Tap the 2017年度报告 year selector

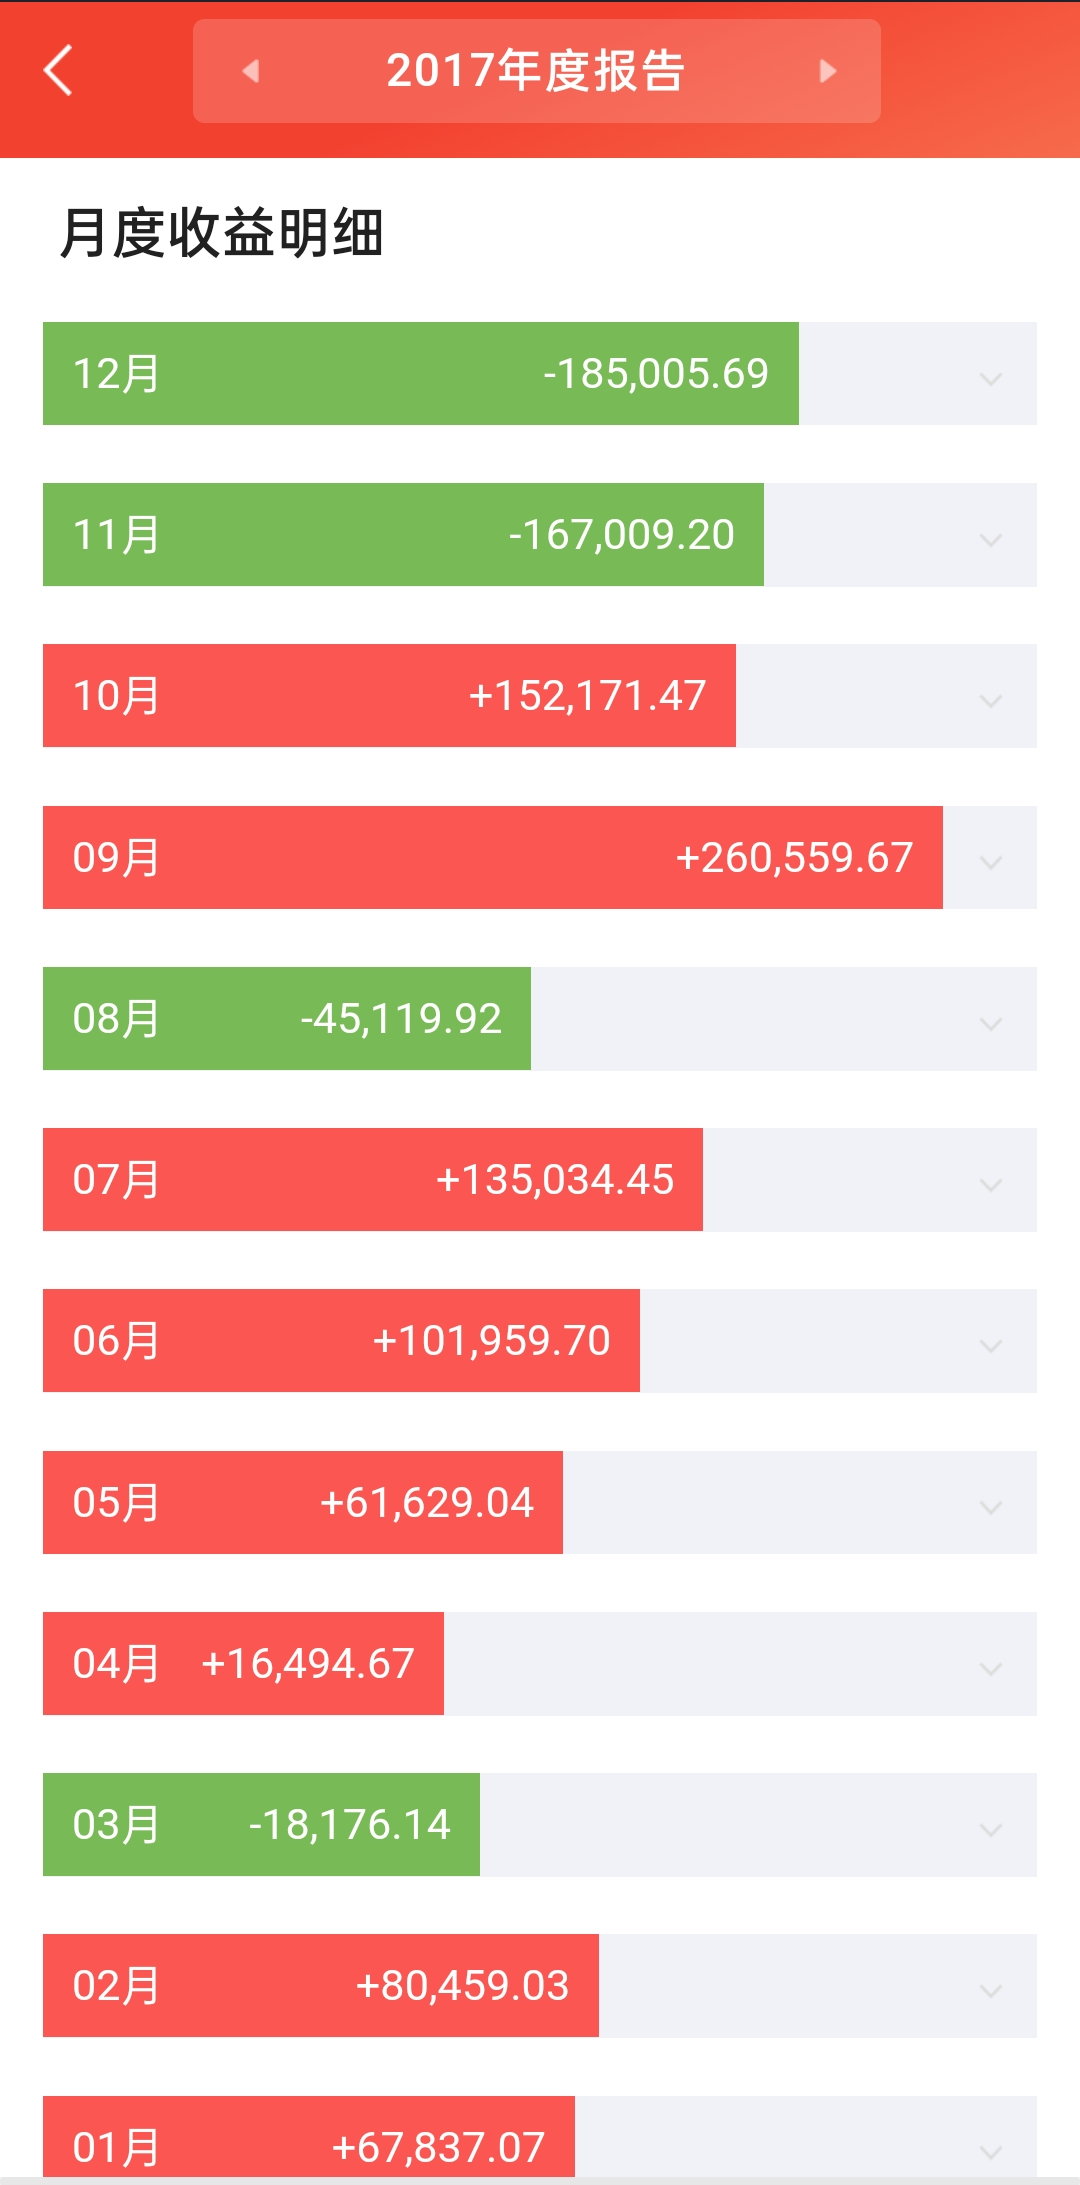(536, 71)
